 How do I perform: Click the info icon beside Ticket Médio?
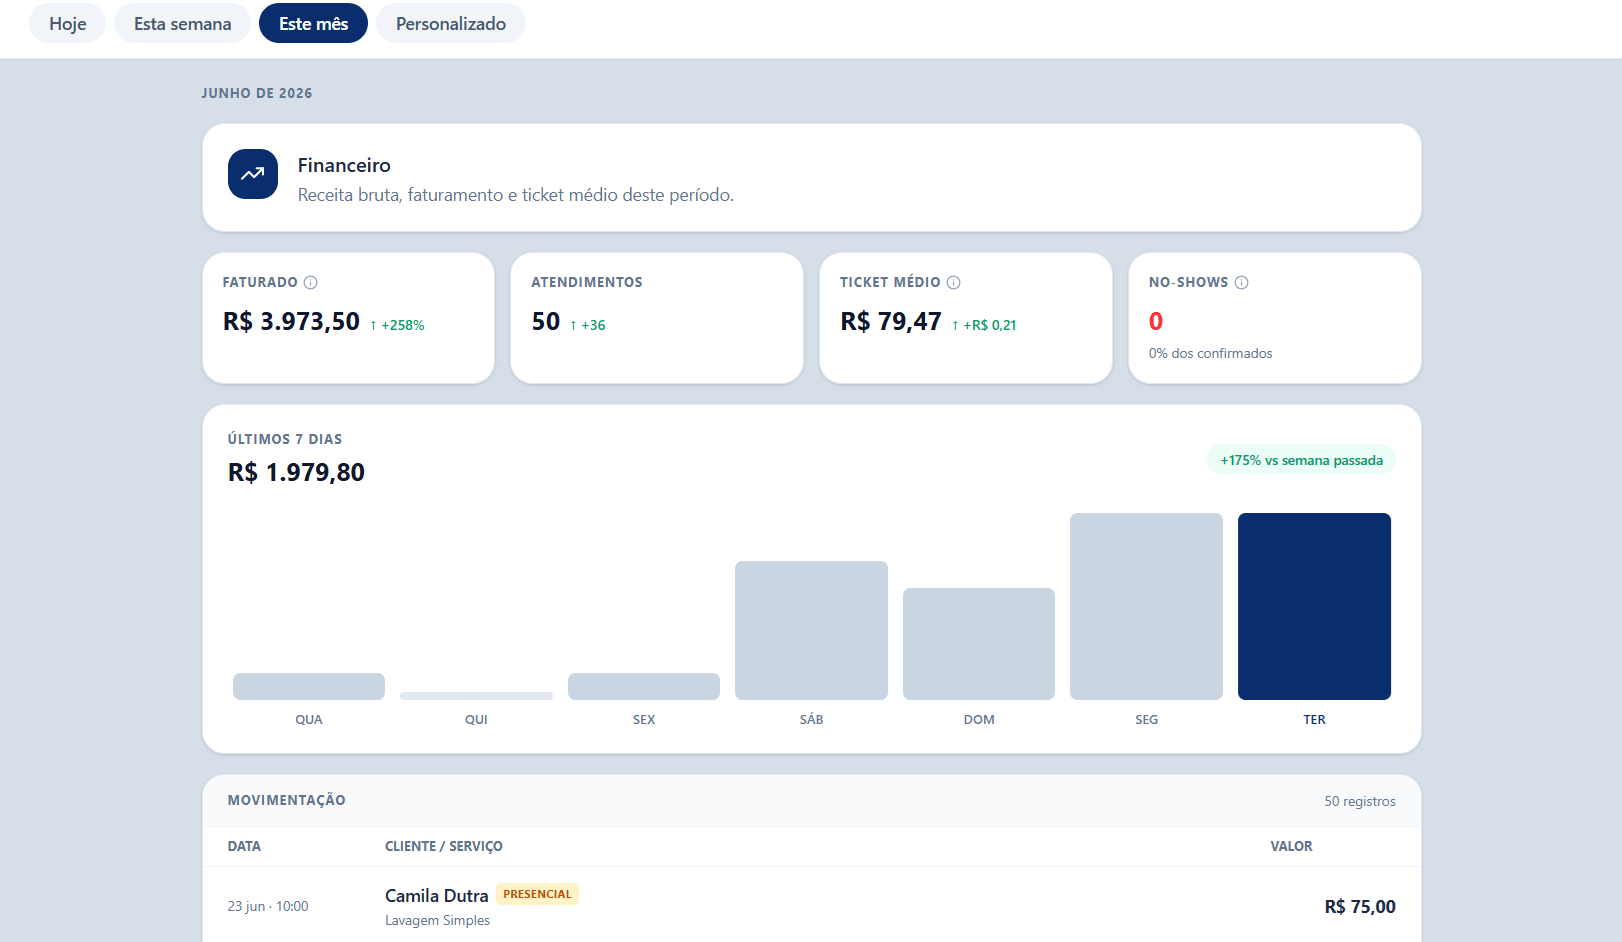(954, 282)
